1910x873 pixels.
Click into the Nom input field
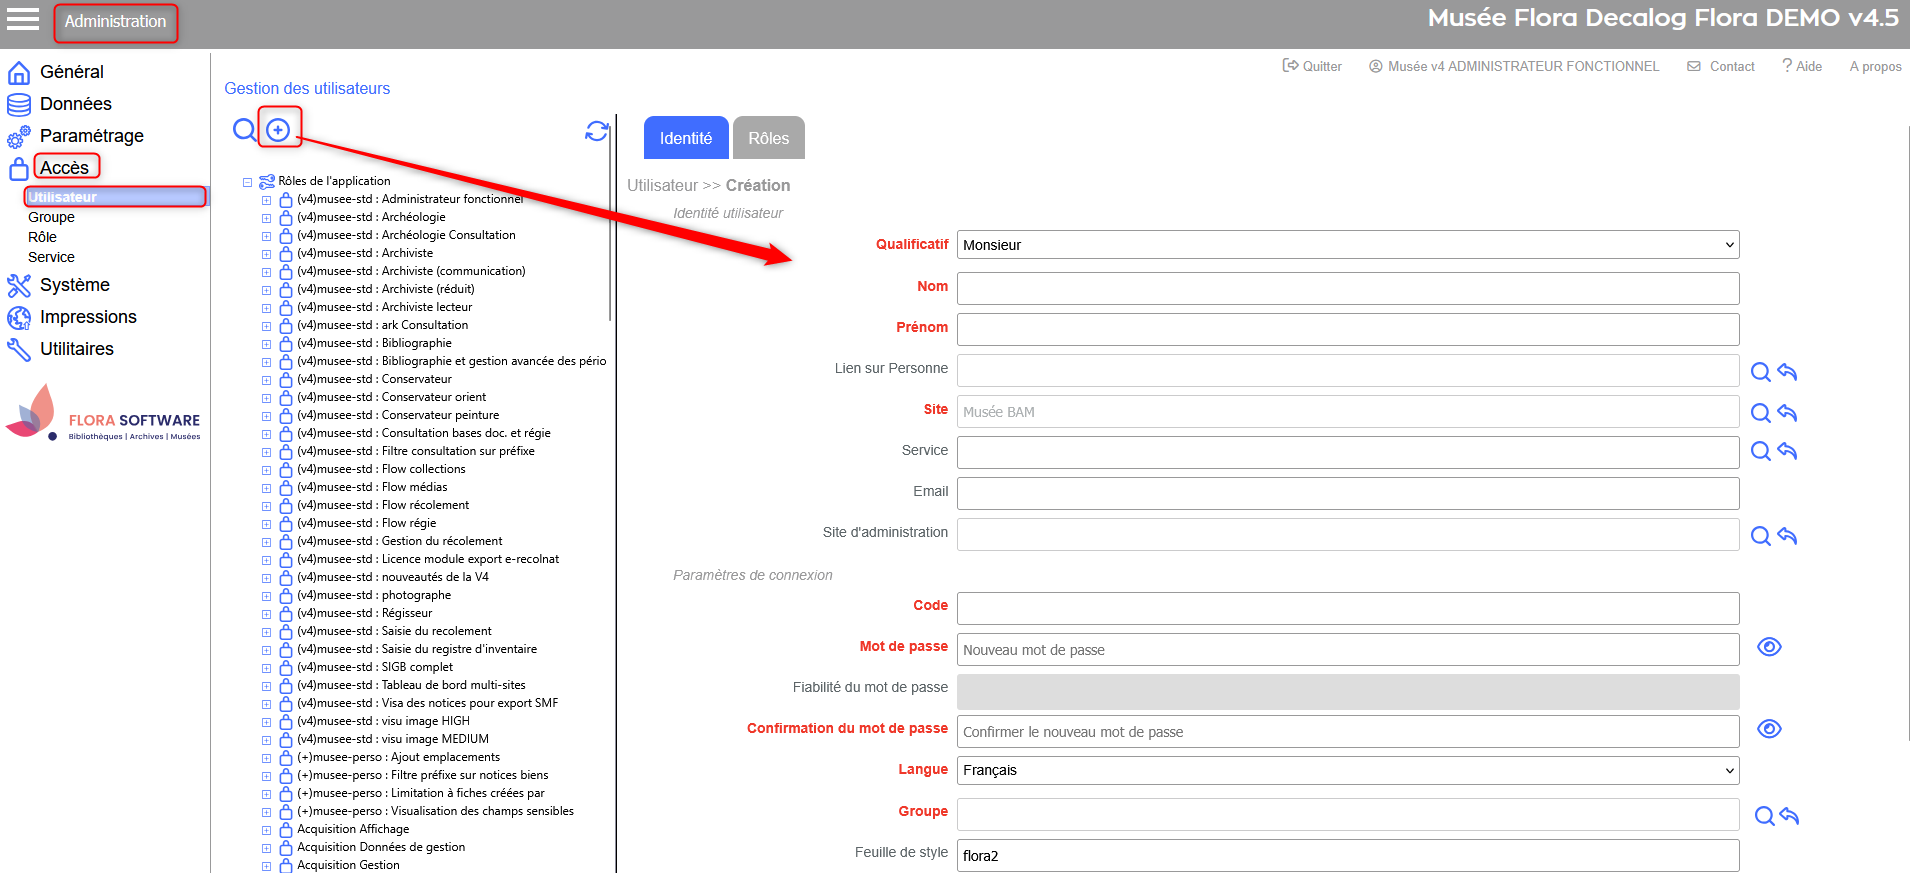point(1347,288)
